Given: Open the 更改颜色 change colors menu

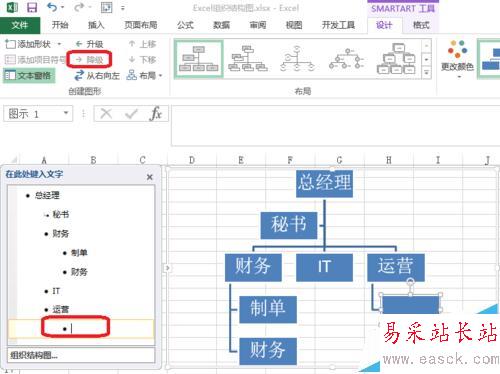Looking at the screenshot, I should (457, 59).
